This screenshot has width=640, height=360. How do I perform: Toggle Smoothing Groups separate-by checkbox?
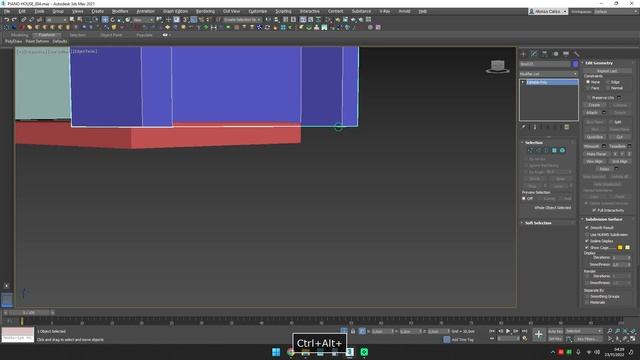[587, 296]
